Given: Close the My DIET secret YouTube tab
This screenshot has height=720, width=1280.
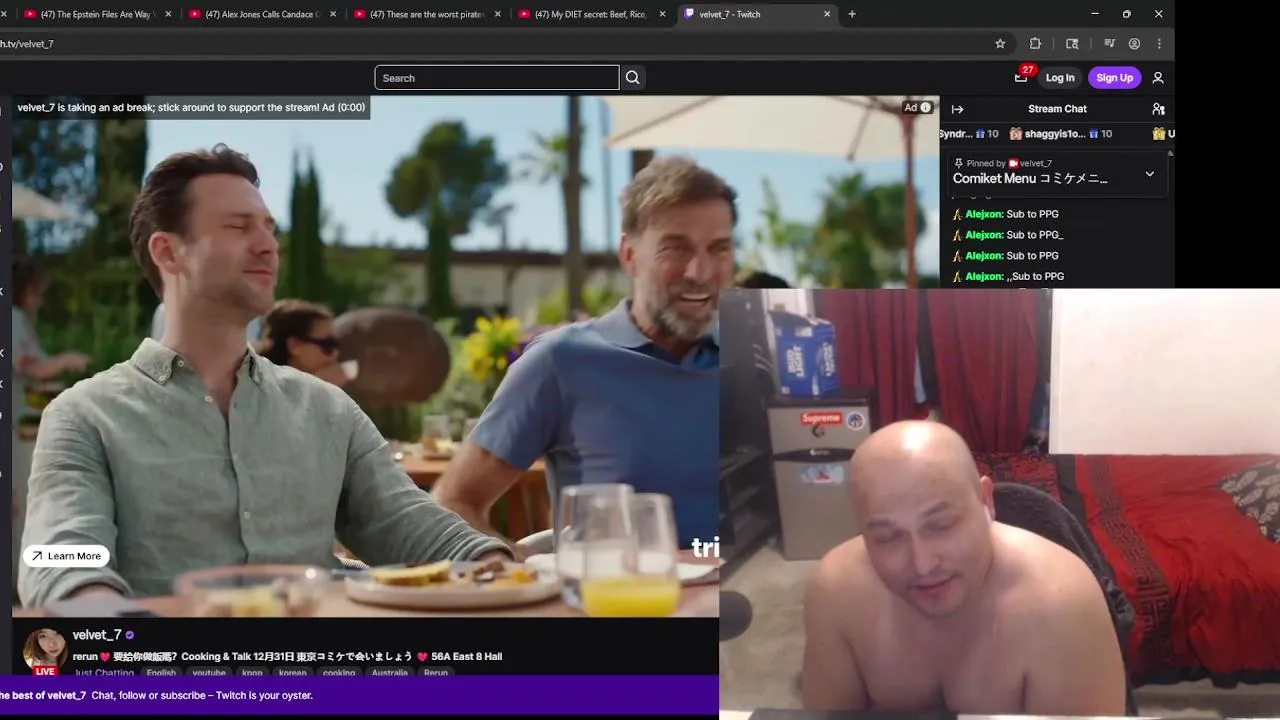Looking at the screenshot, I should tap(662, 14).
